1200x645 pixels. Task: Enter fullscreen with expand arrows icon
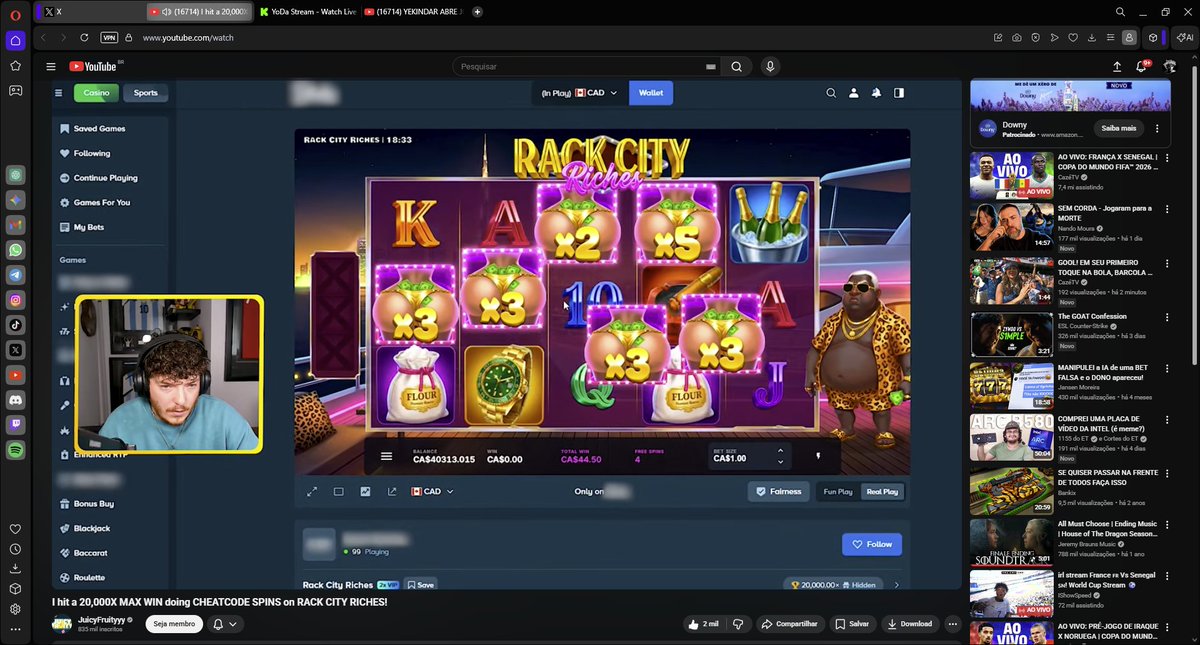tap(312, 492)
